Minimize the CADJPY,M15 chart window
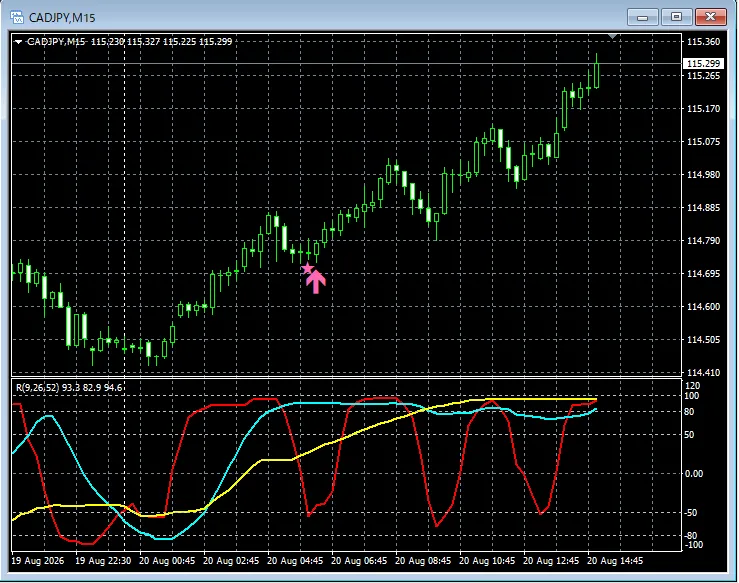This screenshot has width=739, height=583. point(642,17)
